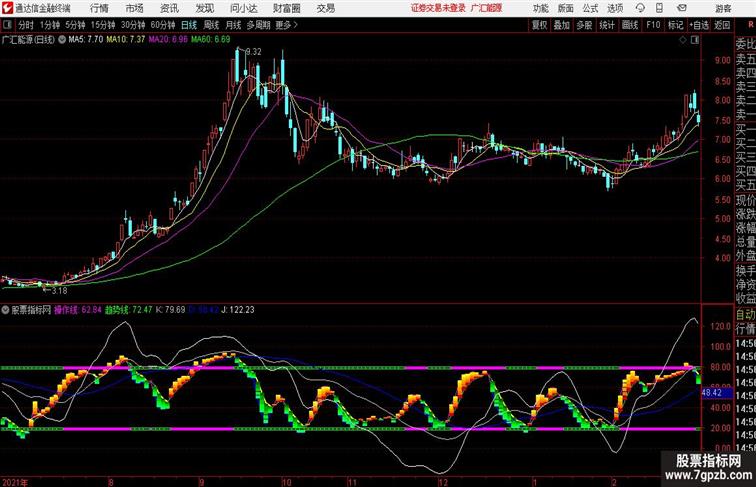Image resolution: width=756 pixels, height=487 pixels.
Task: Click the 复权 toolbar button
Action: (540, 25)
